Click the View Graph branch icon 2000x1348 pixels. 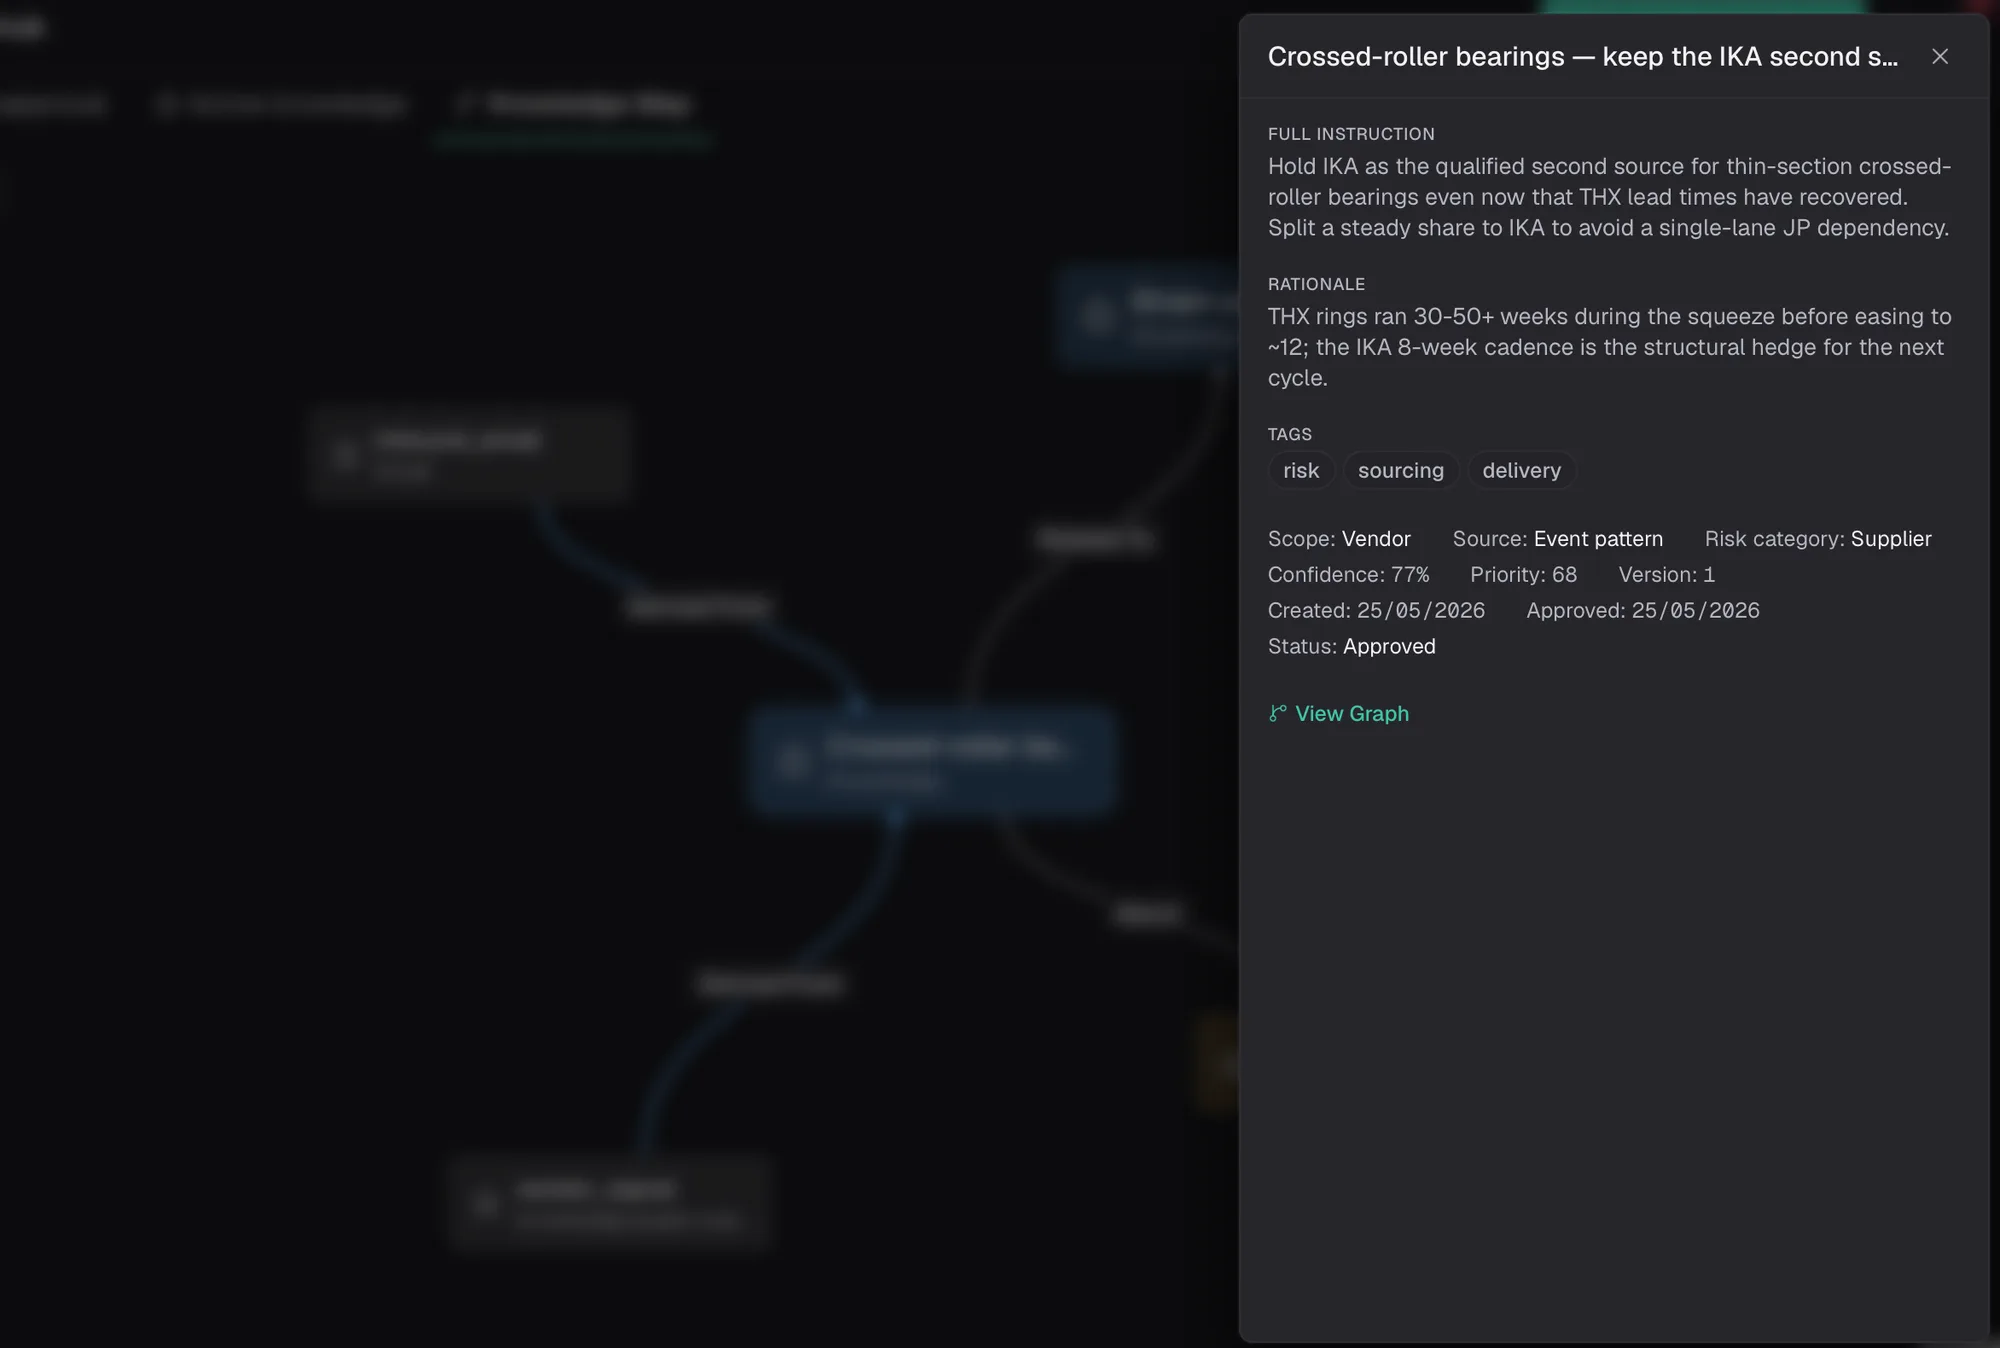click(1277, 713)
